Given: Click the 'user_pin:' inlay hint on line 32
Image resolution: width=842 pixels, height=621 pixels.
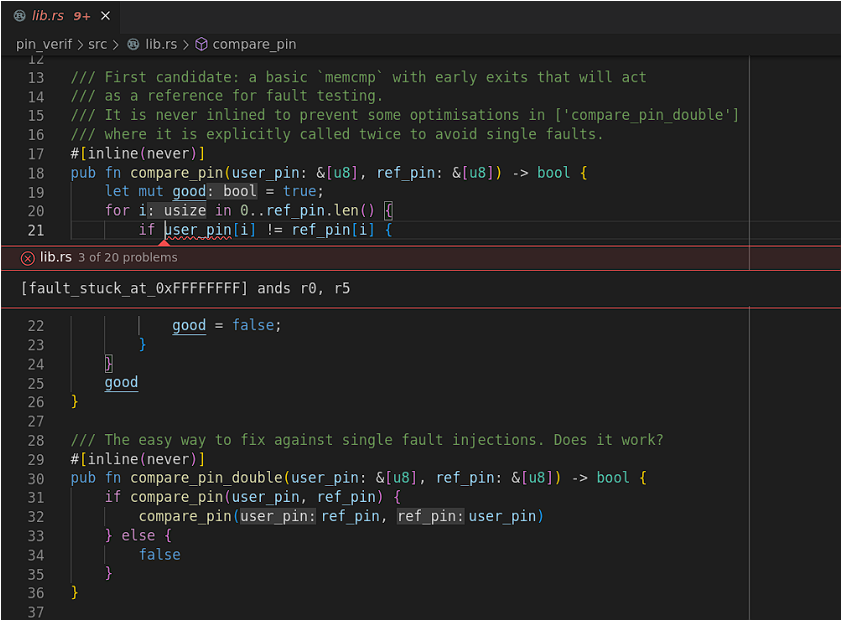Looking at the screenshot, I should (x=277, y=516).
